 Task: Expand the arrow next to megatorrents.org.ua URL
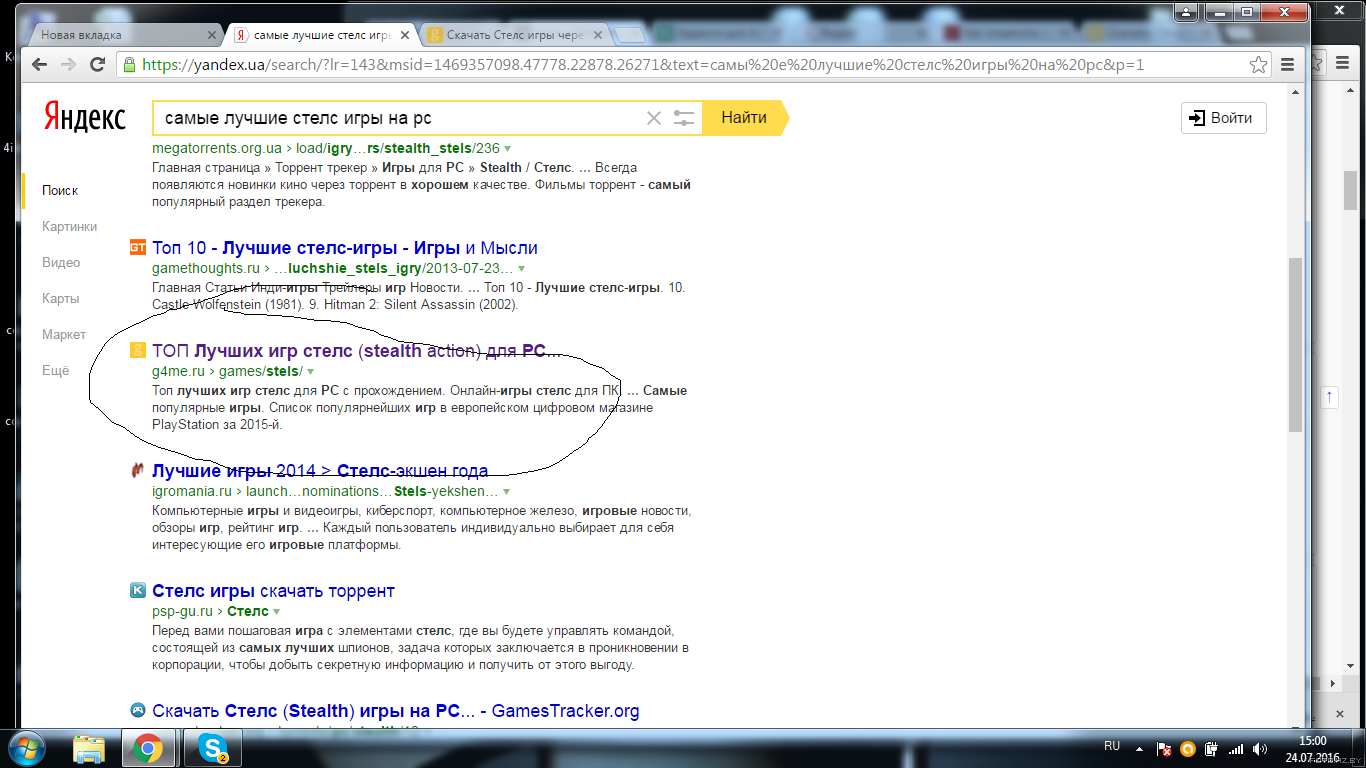point(508,149)
